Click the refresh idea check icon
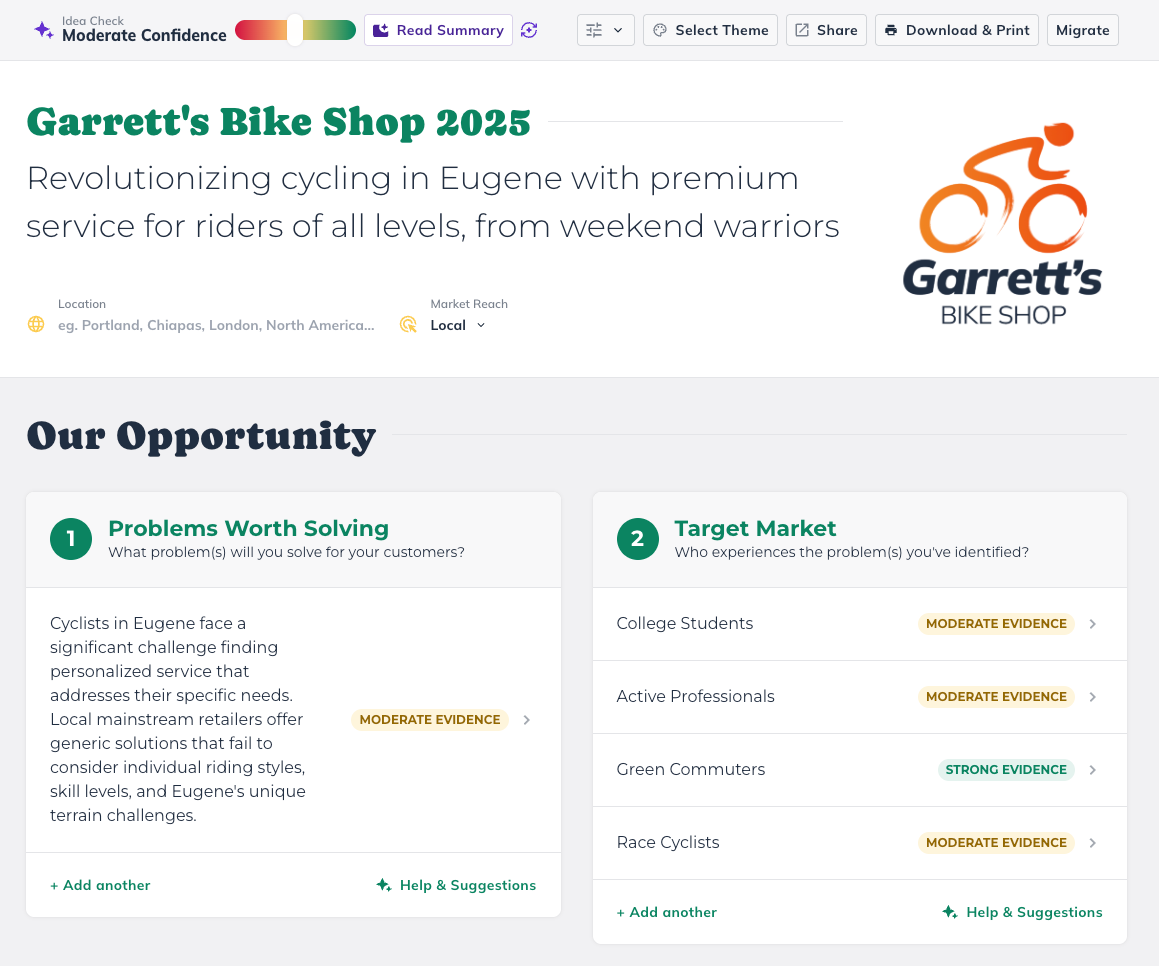 528,30
